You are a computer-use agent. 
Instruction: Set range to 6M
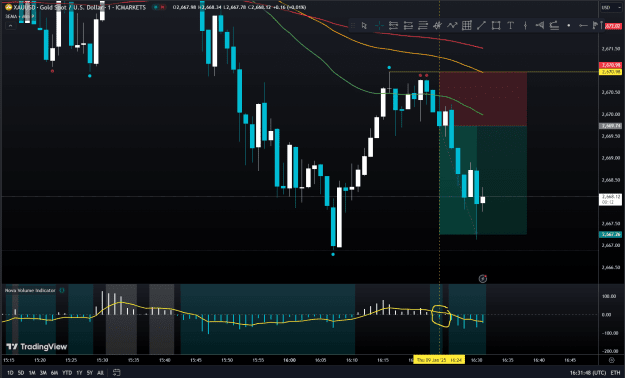point(54,373)
